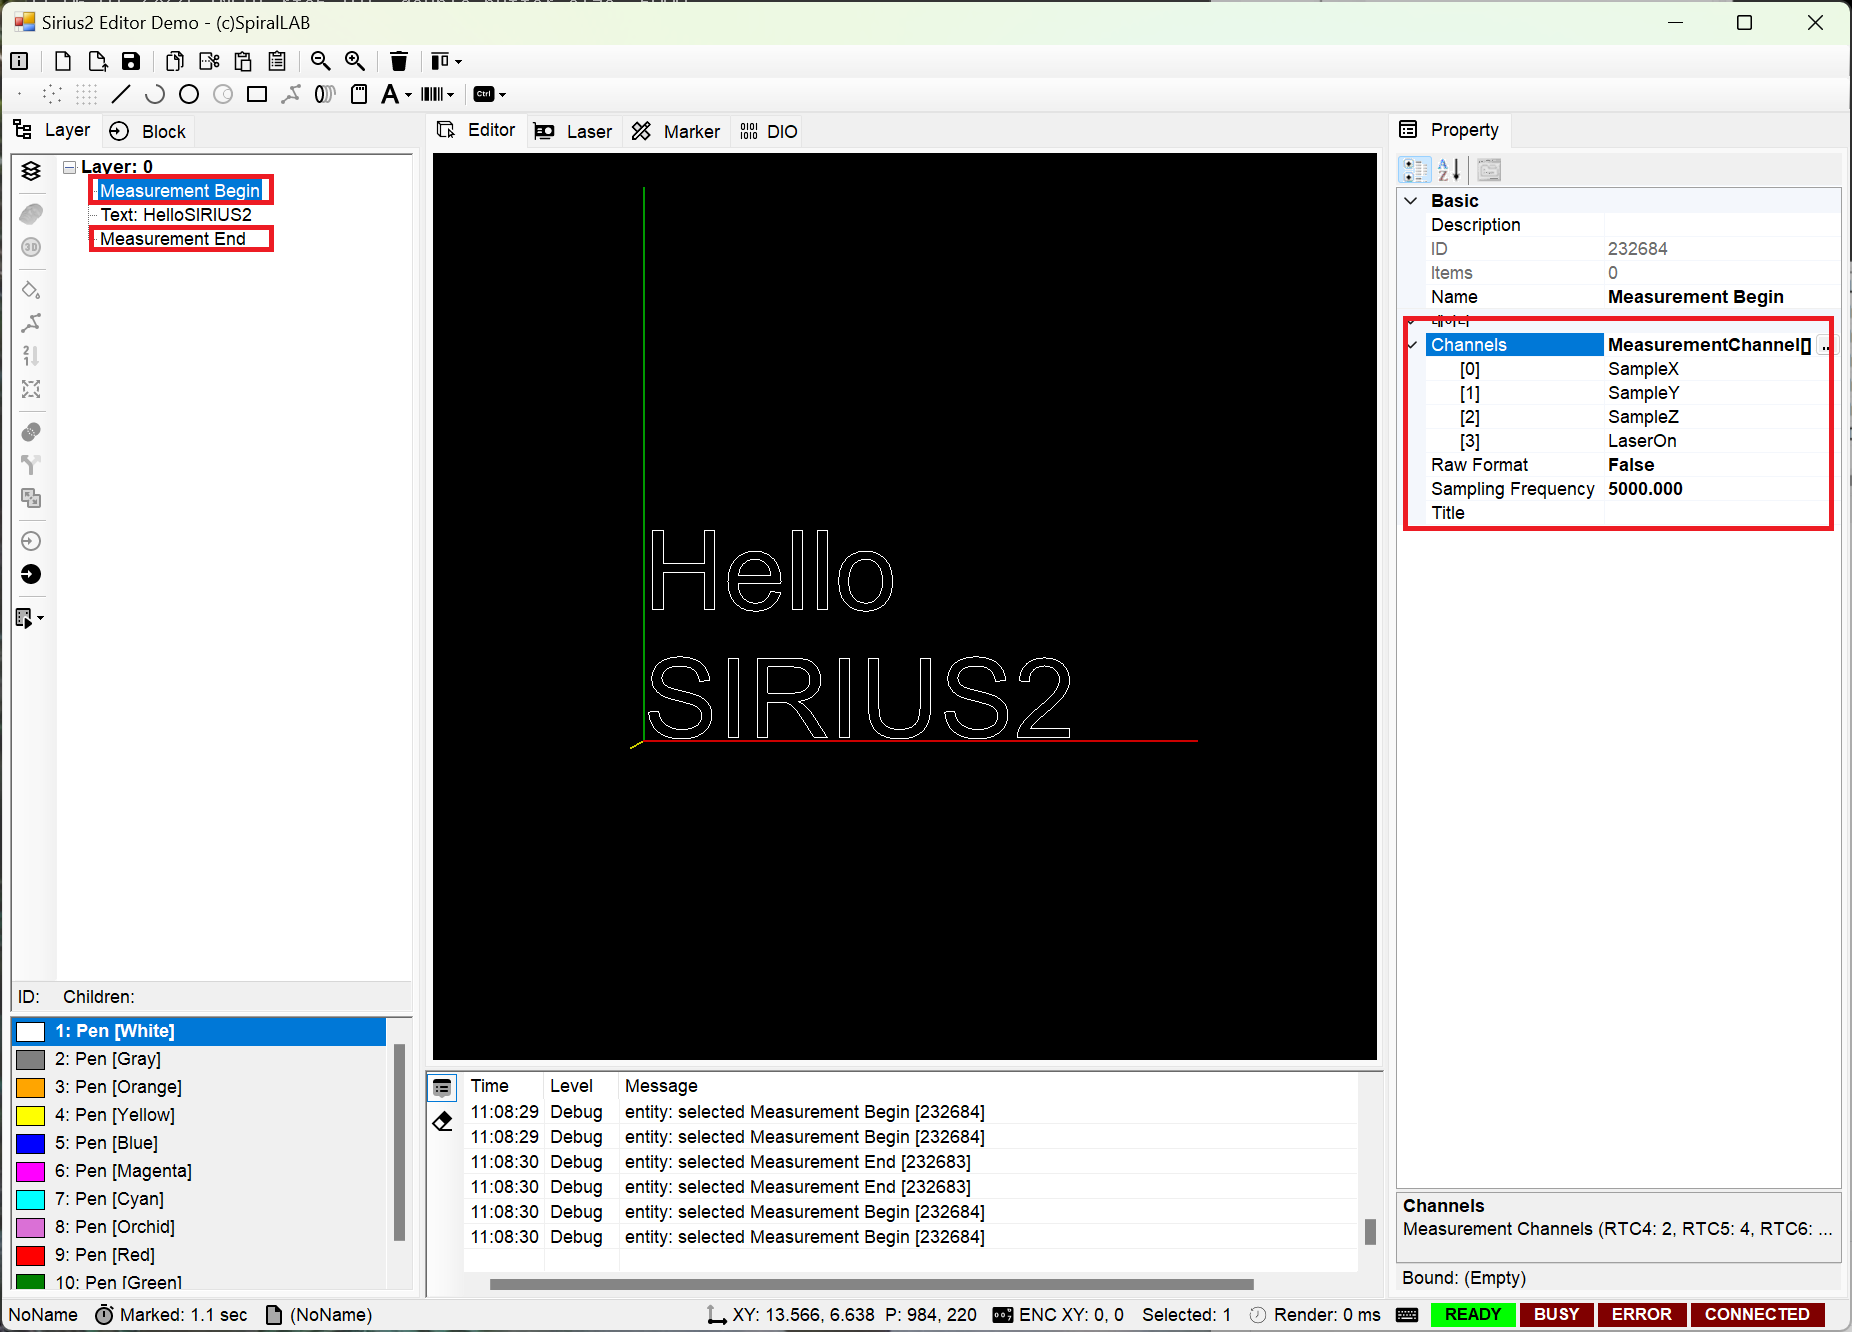The width and height of the screenshot is (1852, 1332).
Task: Open the film-play dropdown at sidebar bottom
Action: 30,618
